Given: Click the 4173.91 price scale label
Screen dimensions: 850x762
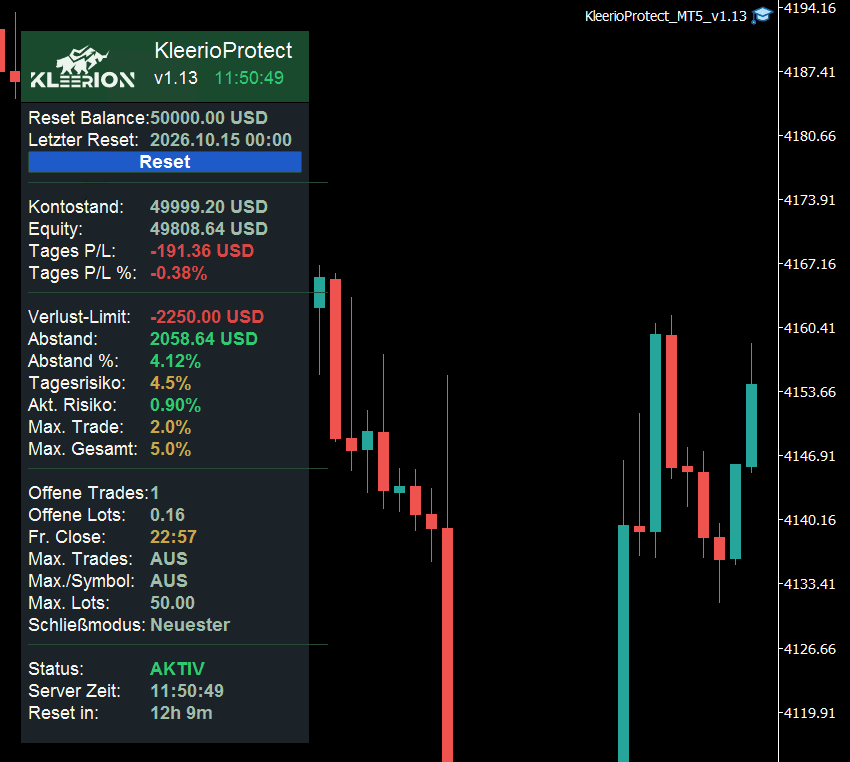Looking at the screenshot, I should click(810, 200).
